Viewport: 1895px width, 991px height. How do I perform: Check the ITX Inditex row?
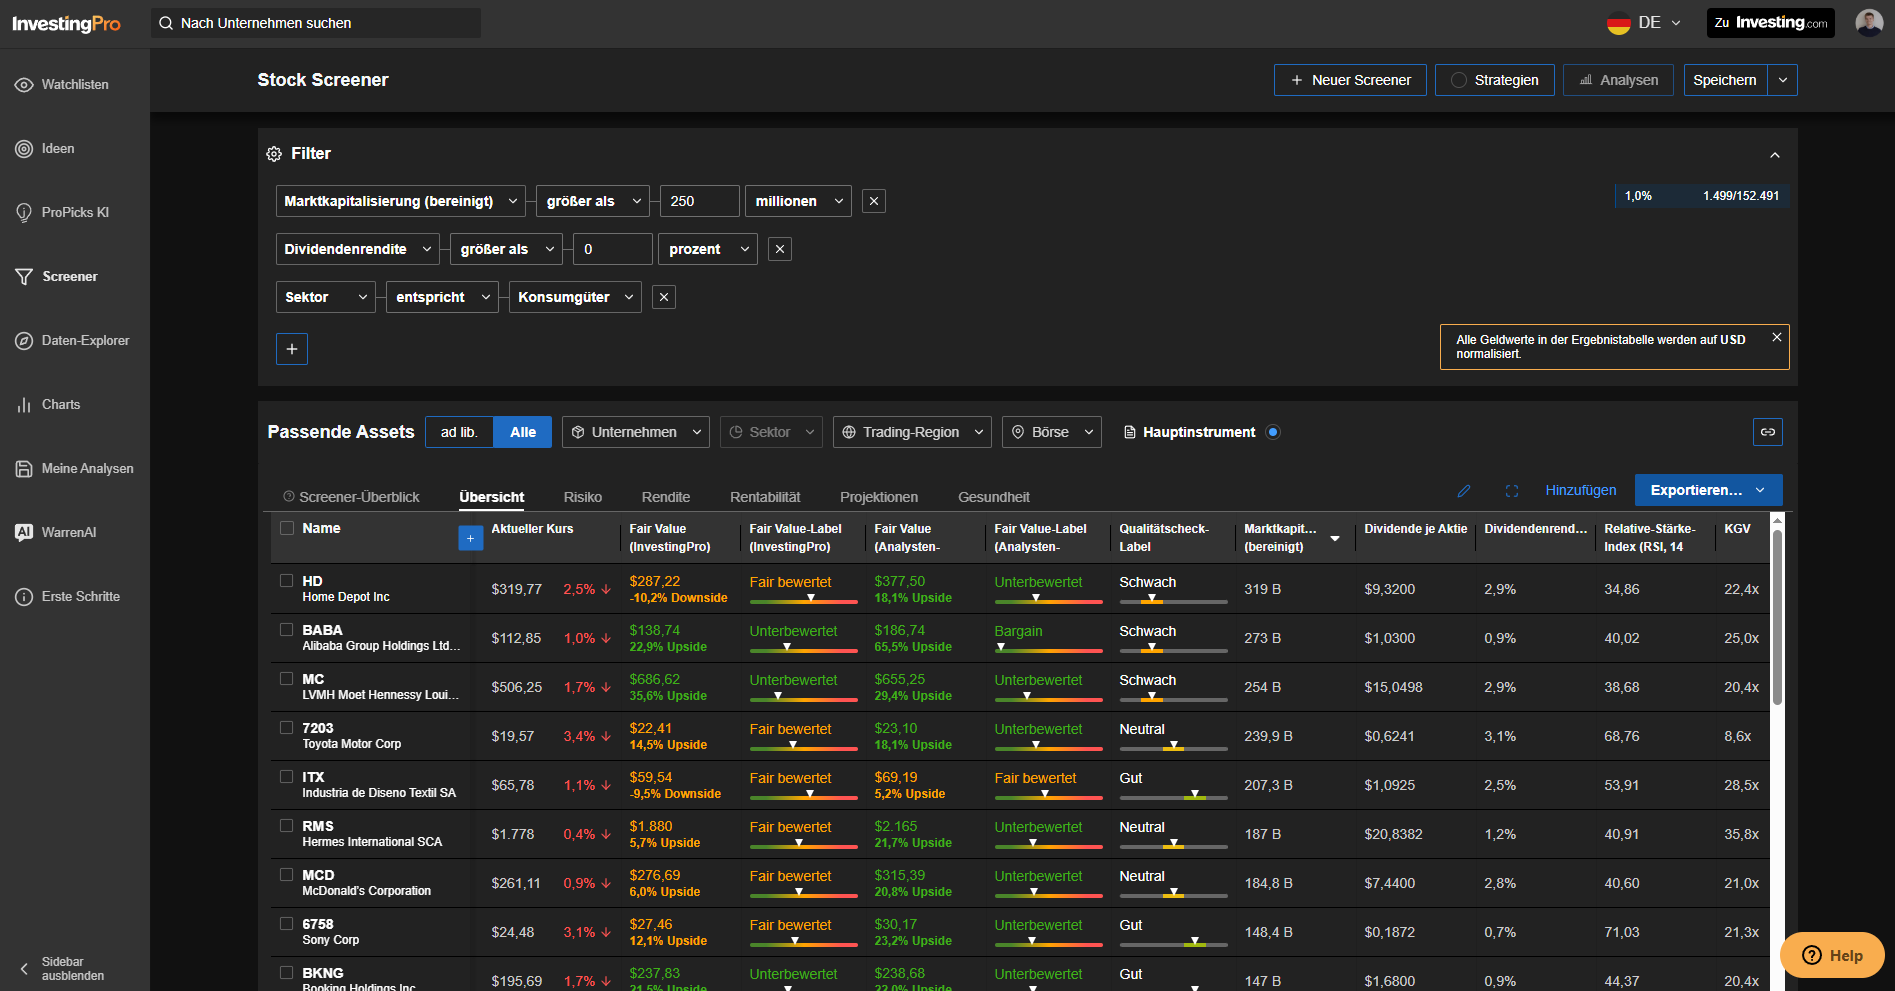click(287, 776)
